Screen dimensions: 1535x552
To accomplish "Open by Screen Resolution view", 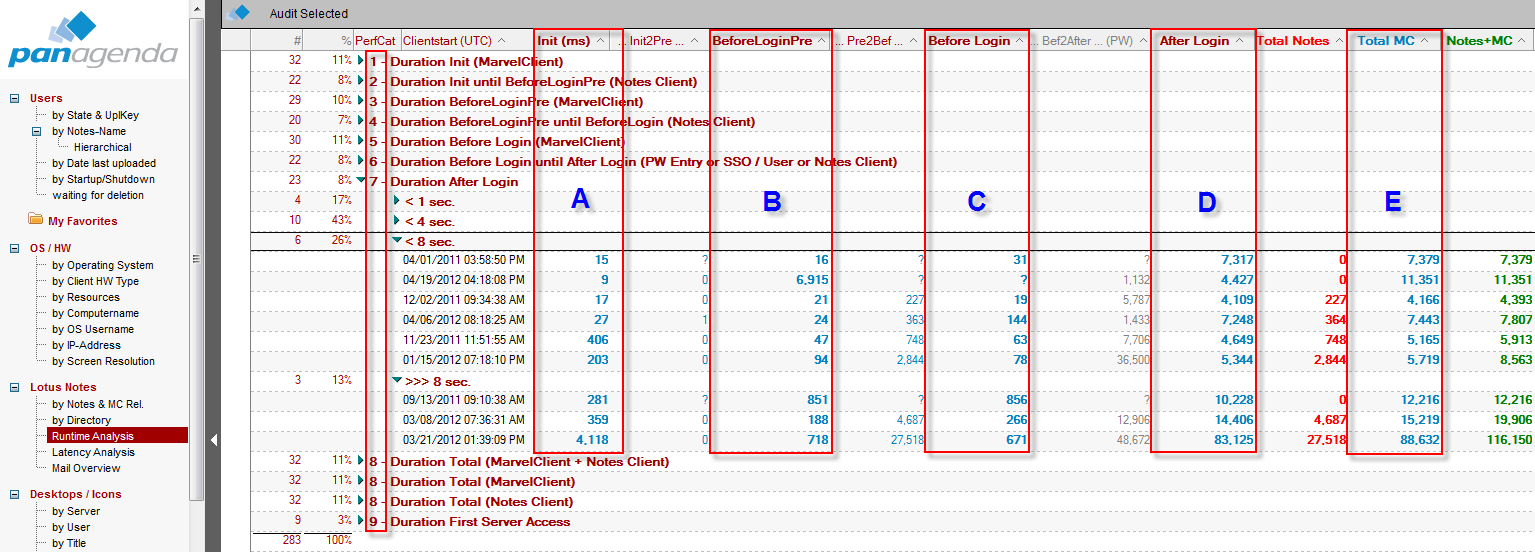I will 104,361.
